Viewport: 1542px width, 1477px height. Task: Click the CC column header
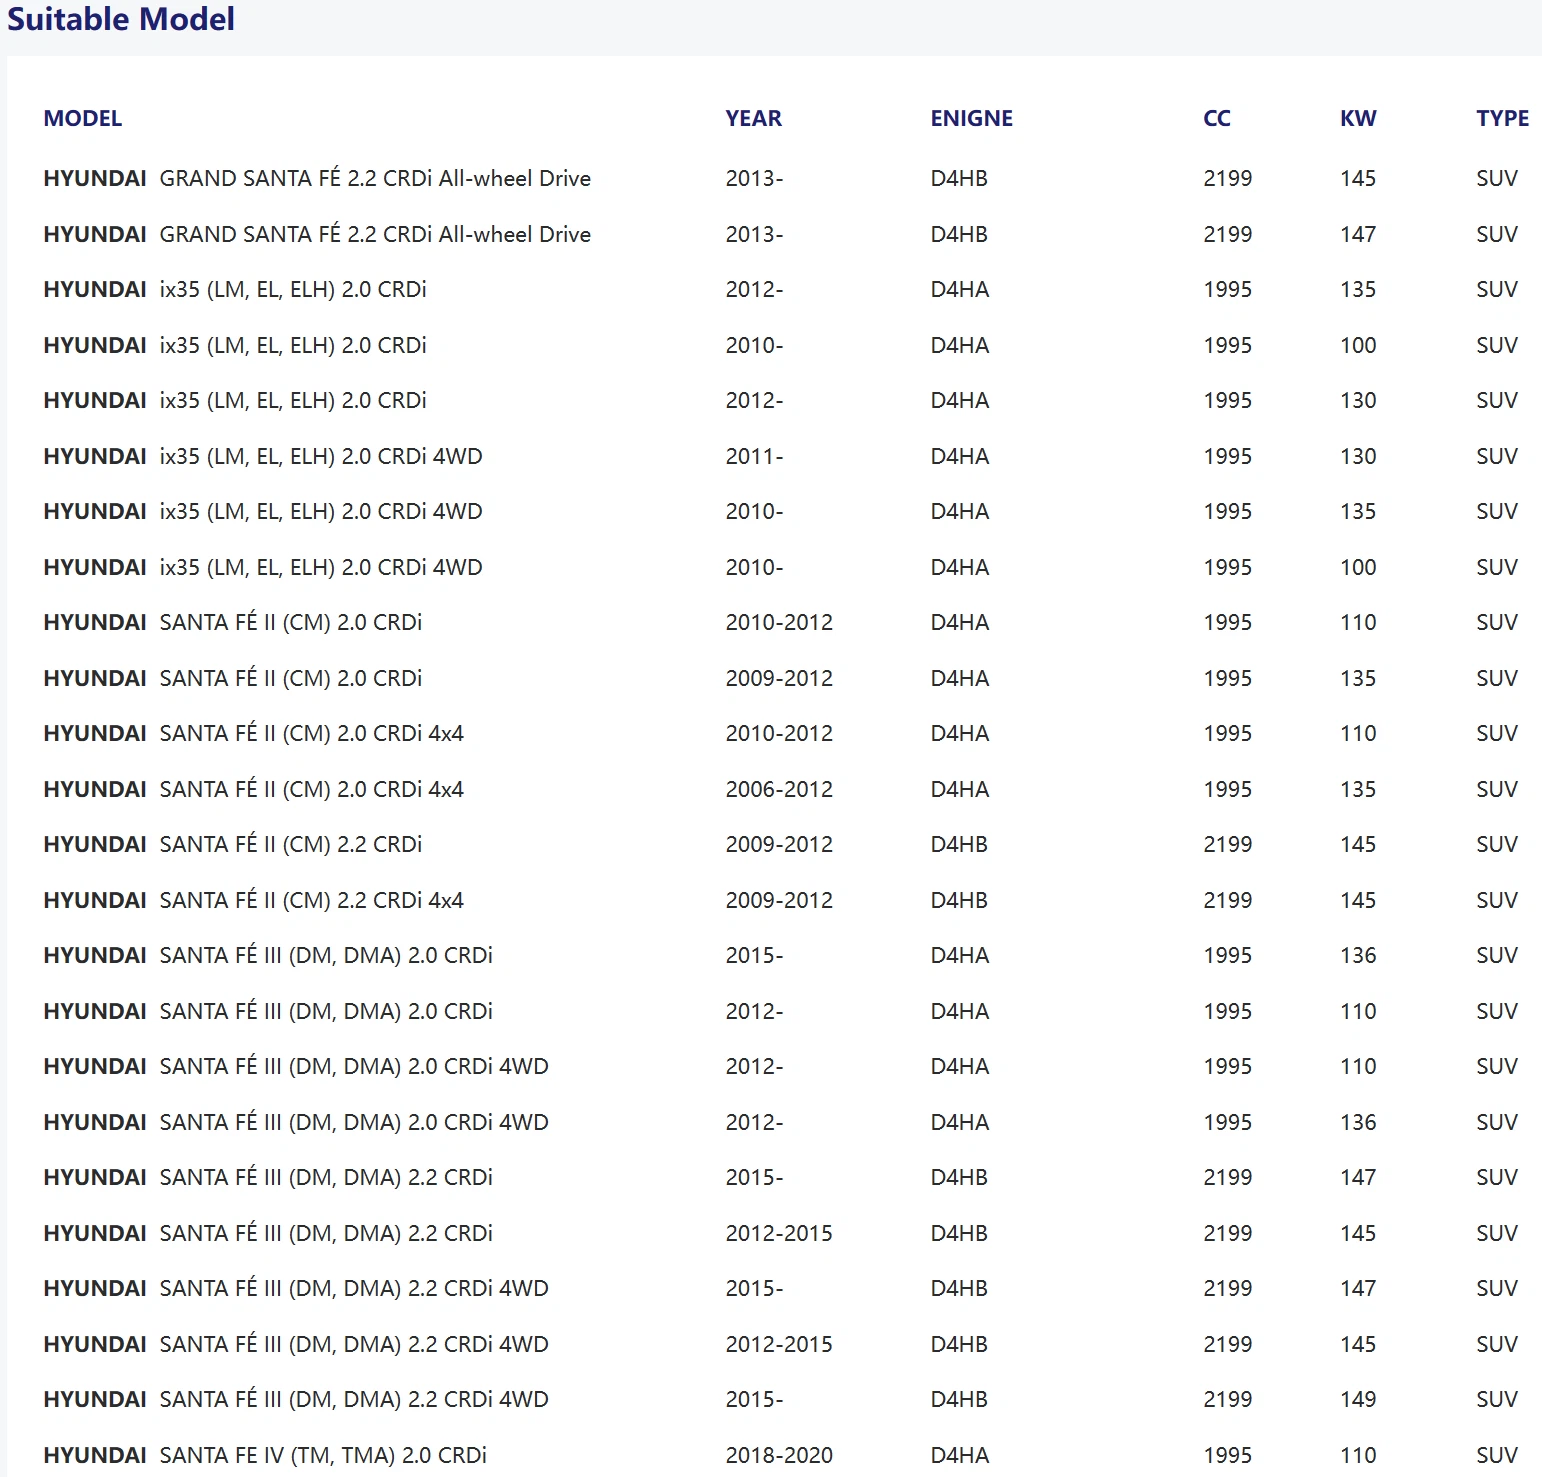pos(1217,118)
